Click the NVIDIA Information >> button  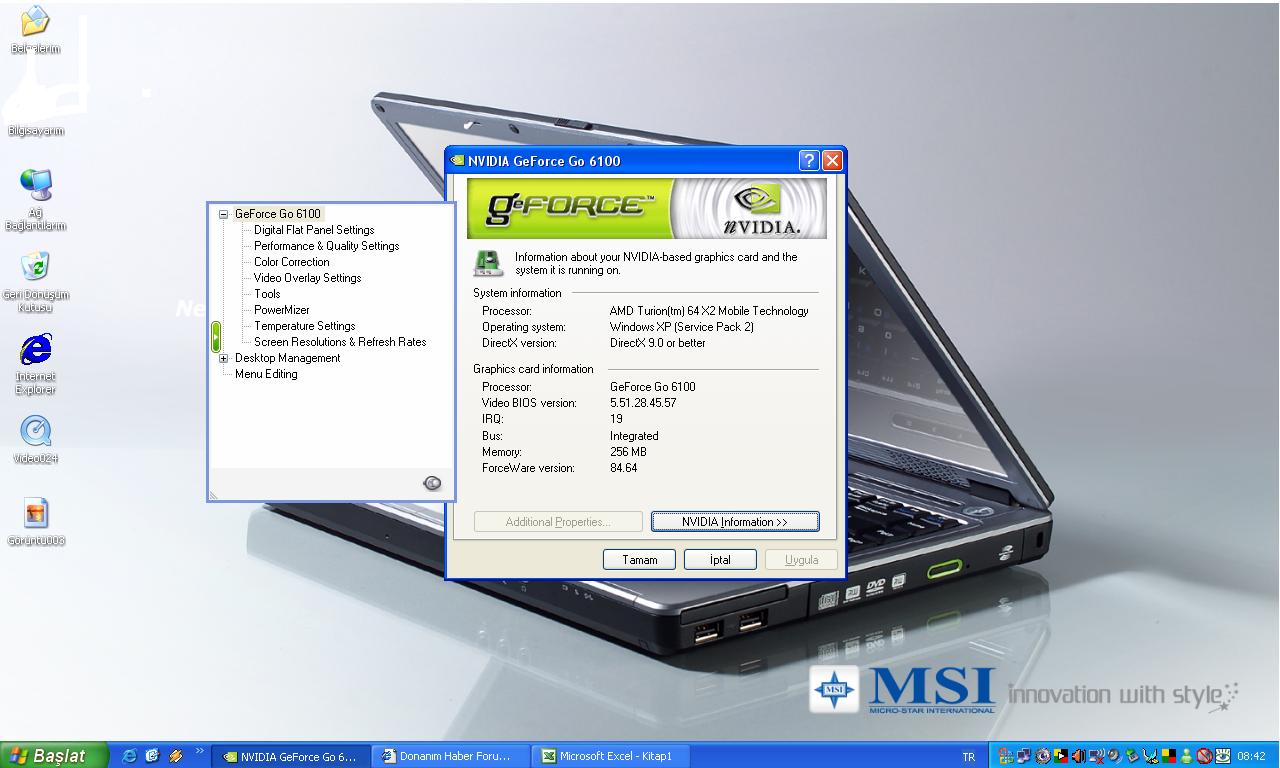tap(735, 522)
